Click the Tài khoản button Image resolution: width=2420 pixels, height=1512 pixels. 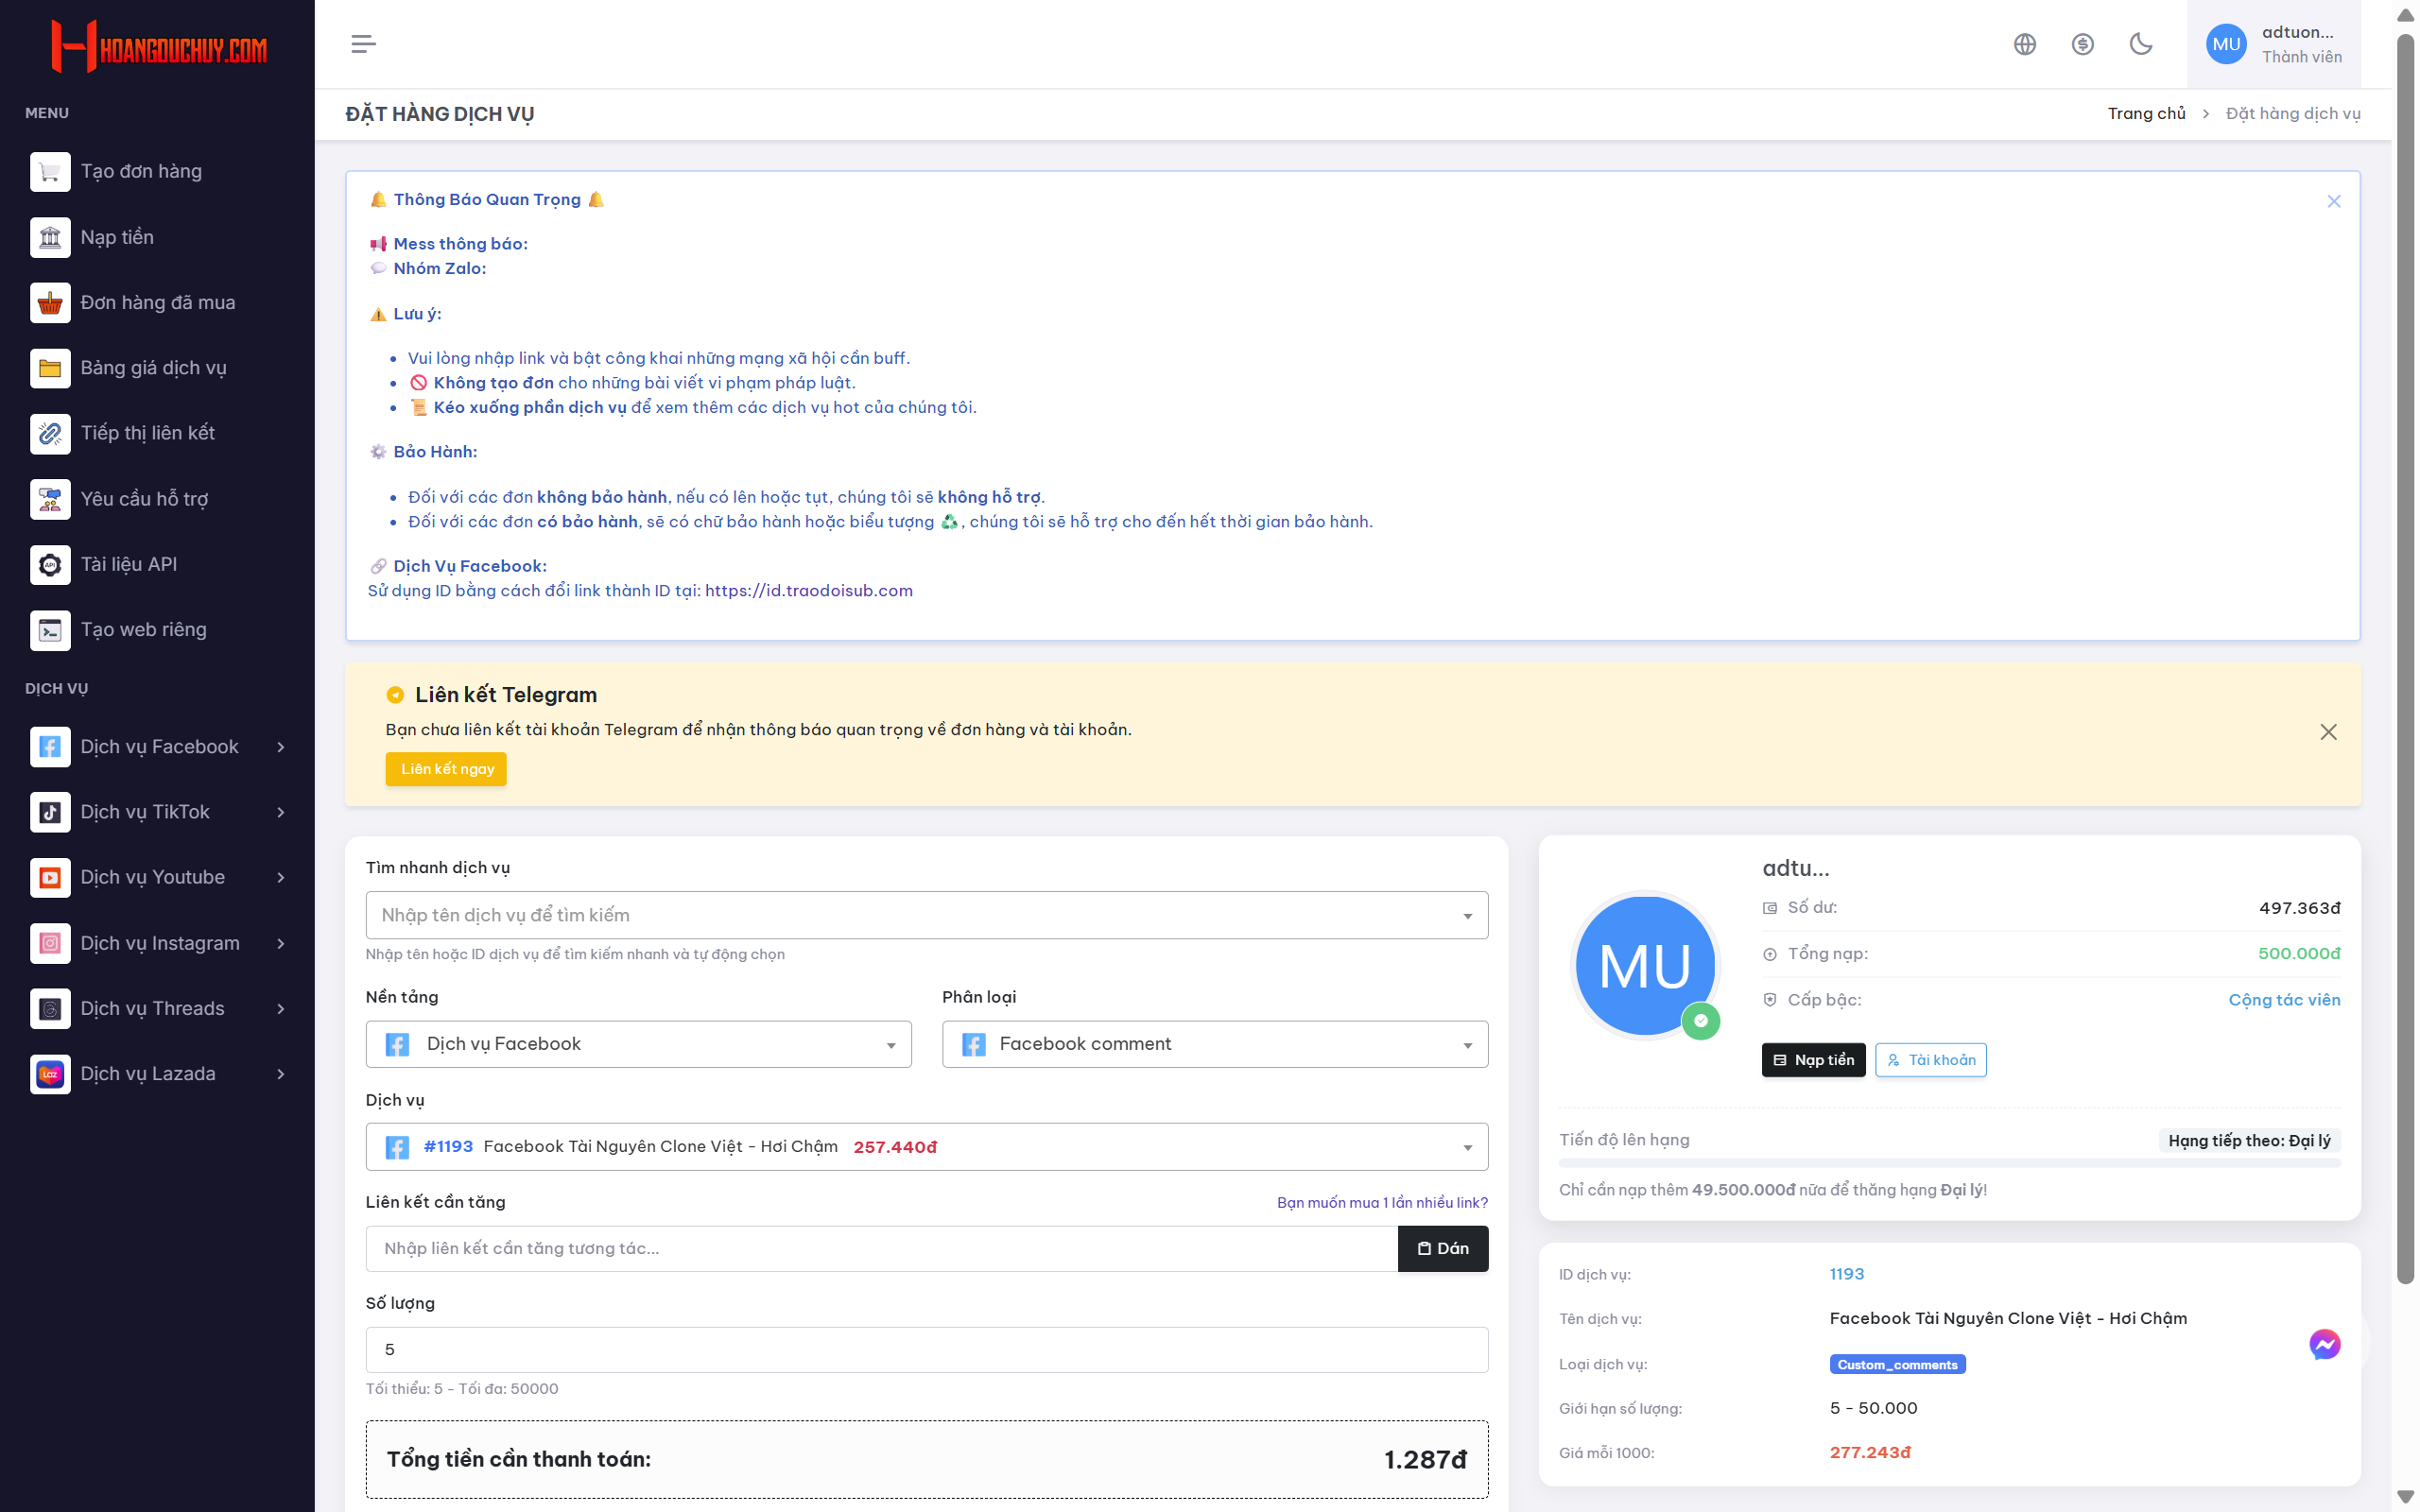[x=1931, y=1060]
